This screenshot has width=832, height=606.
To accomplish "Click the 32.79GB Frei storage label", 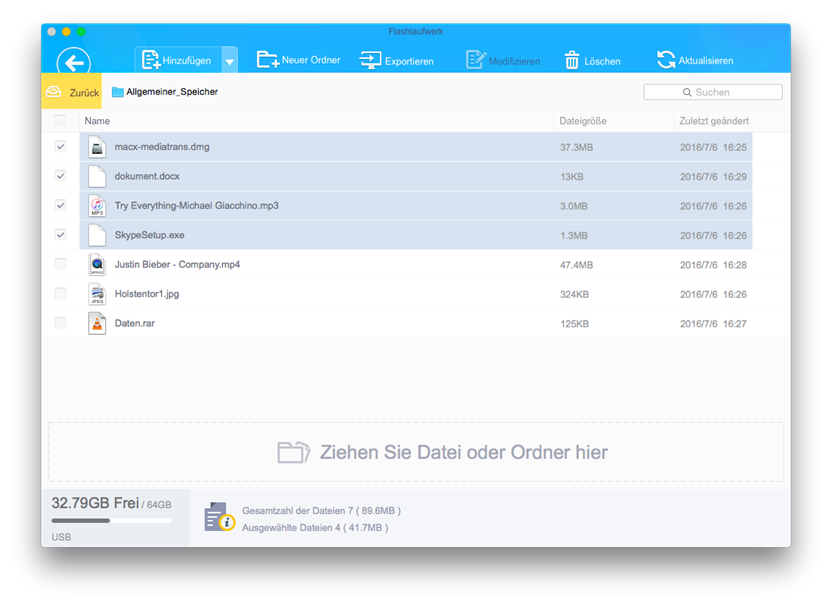I will 95,503.
